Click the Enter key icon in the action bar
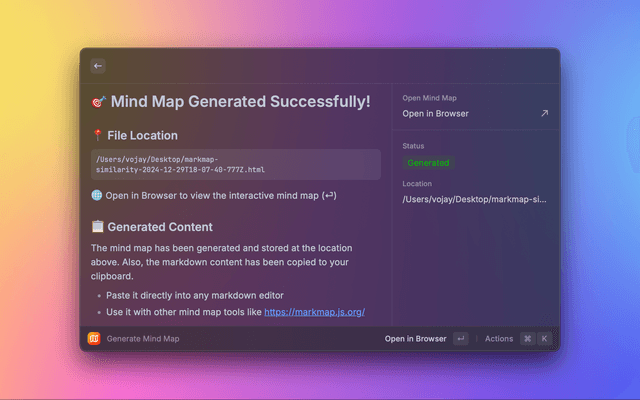The width and height of the screenshot is (640, 400). tap(460, 339)
